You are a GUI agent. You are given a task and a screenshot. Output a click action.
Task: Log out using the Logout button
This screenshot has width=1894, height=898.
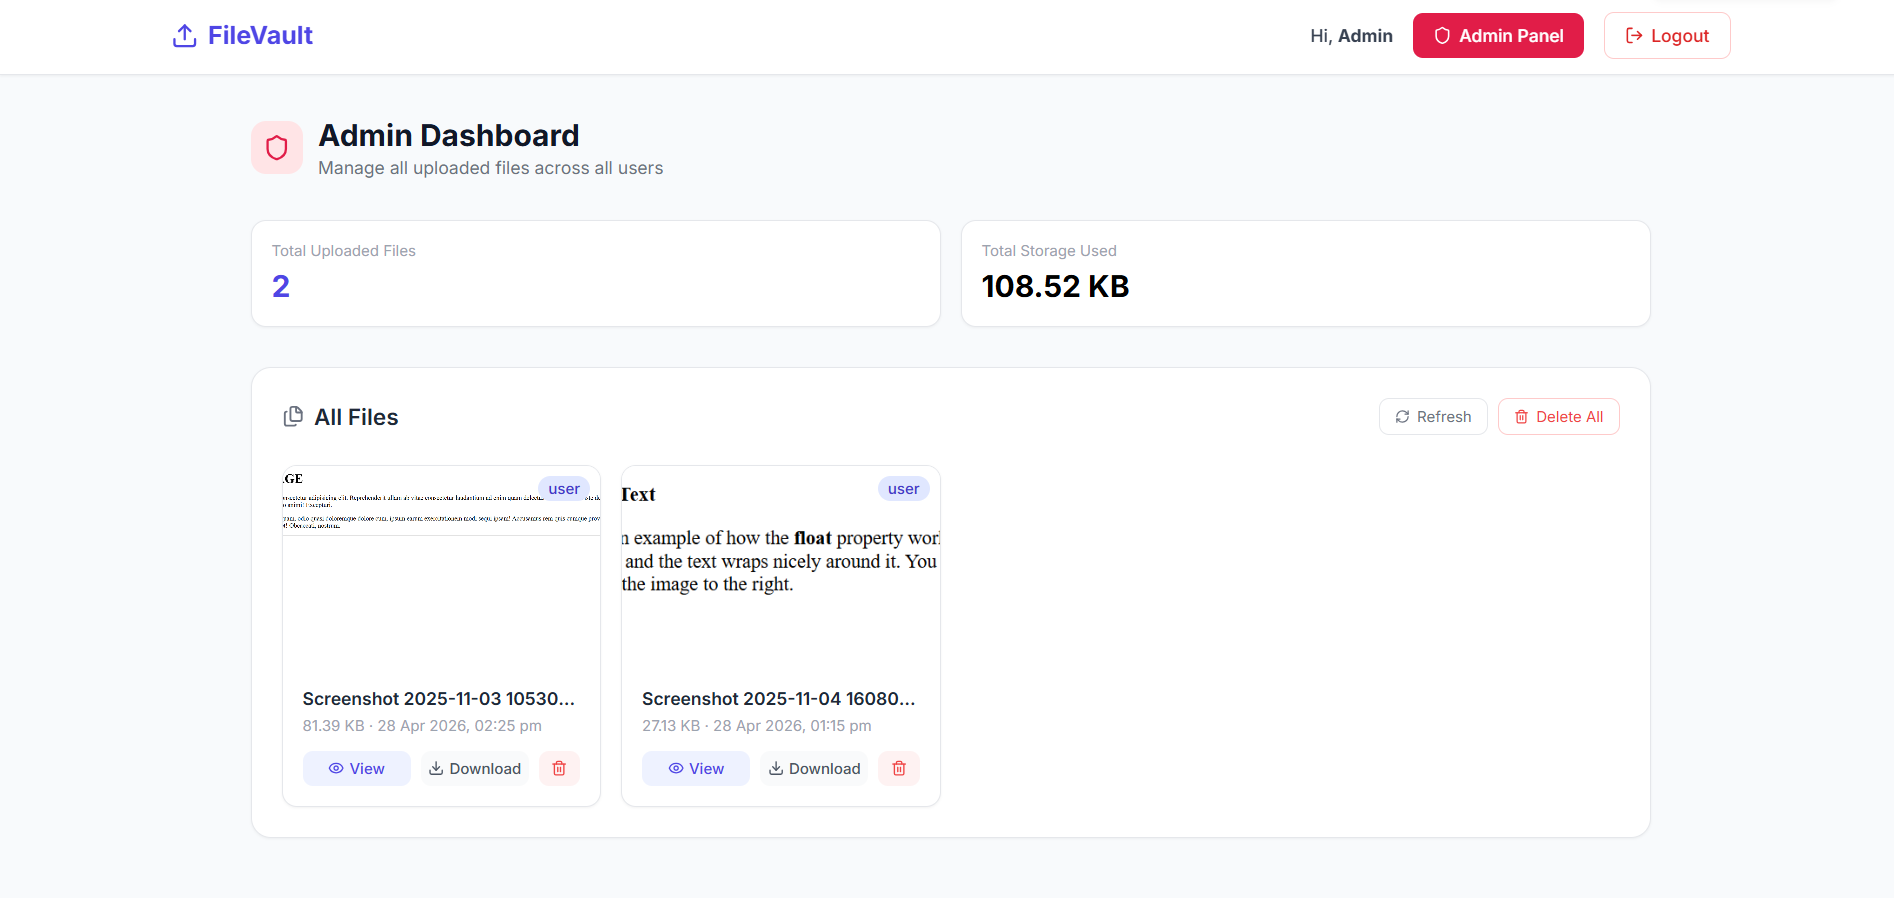tap(1666, 36)
